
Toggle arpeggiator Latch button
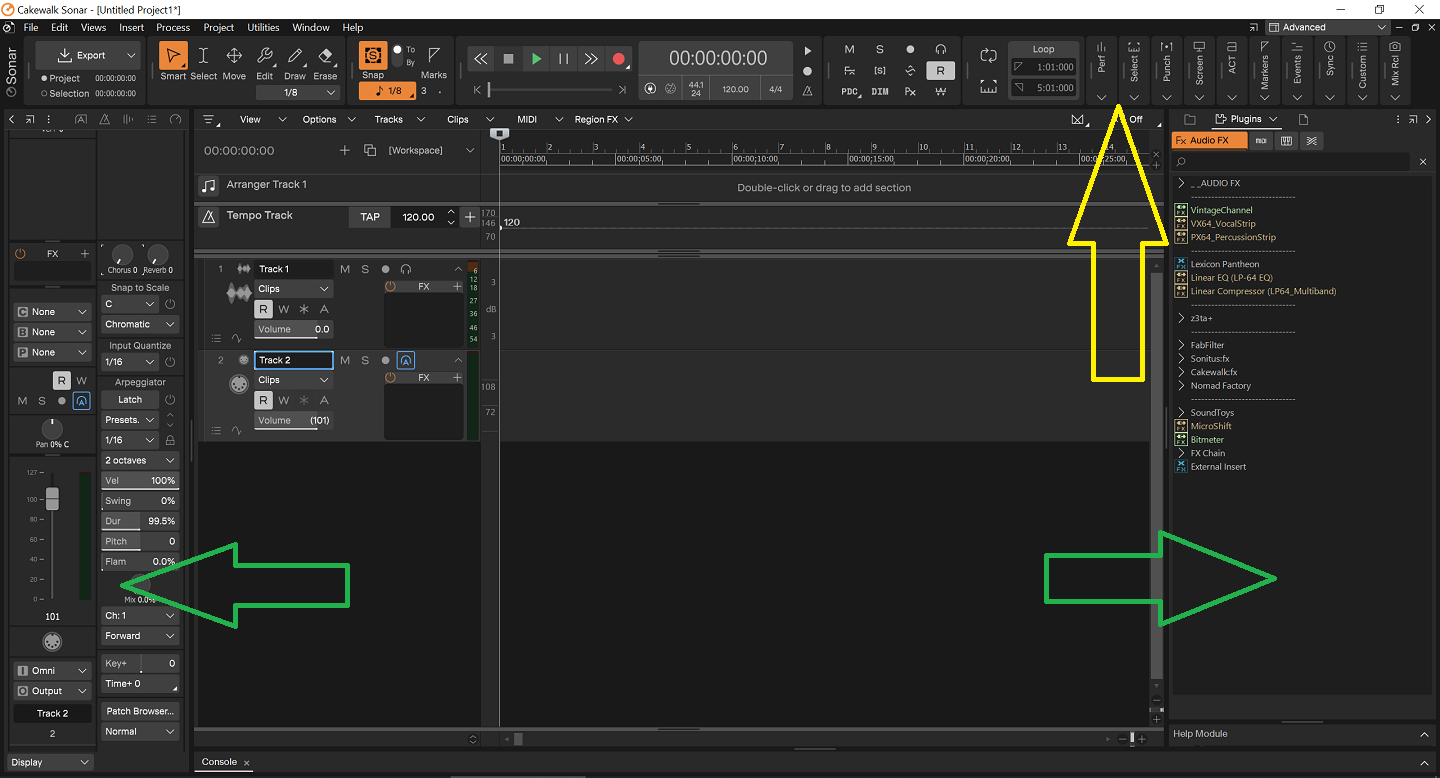130,400
